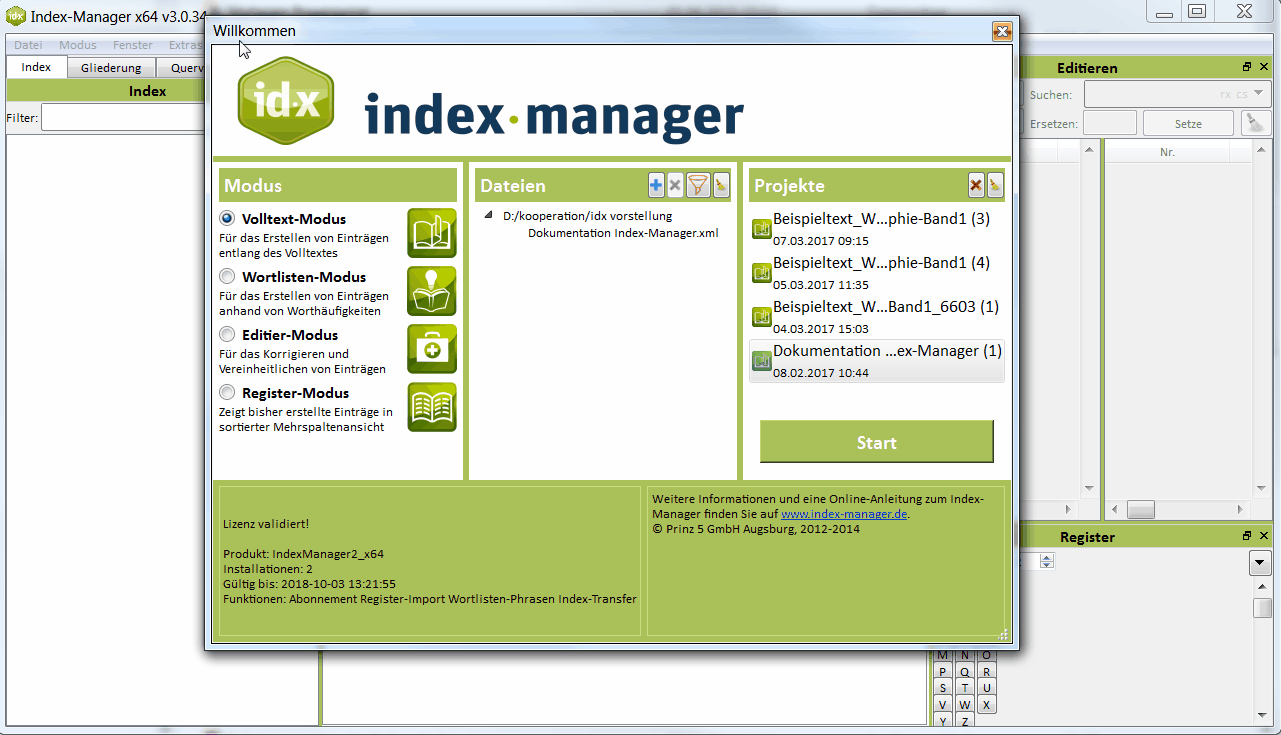Click the Editier-Modus first-aid kit icon
The width and height of the screenshot is (1281, 735).
click(431, 349)
